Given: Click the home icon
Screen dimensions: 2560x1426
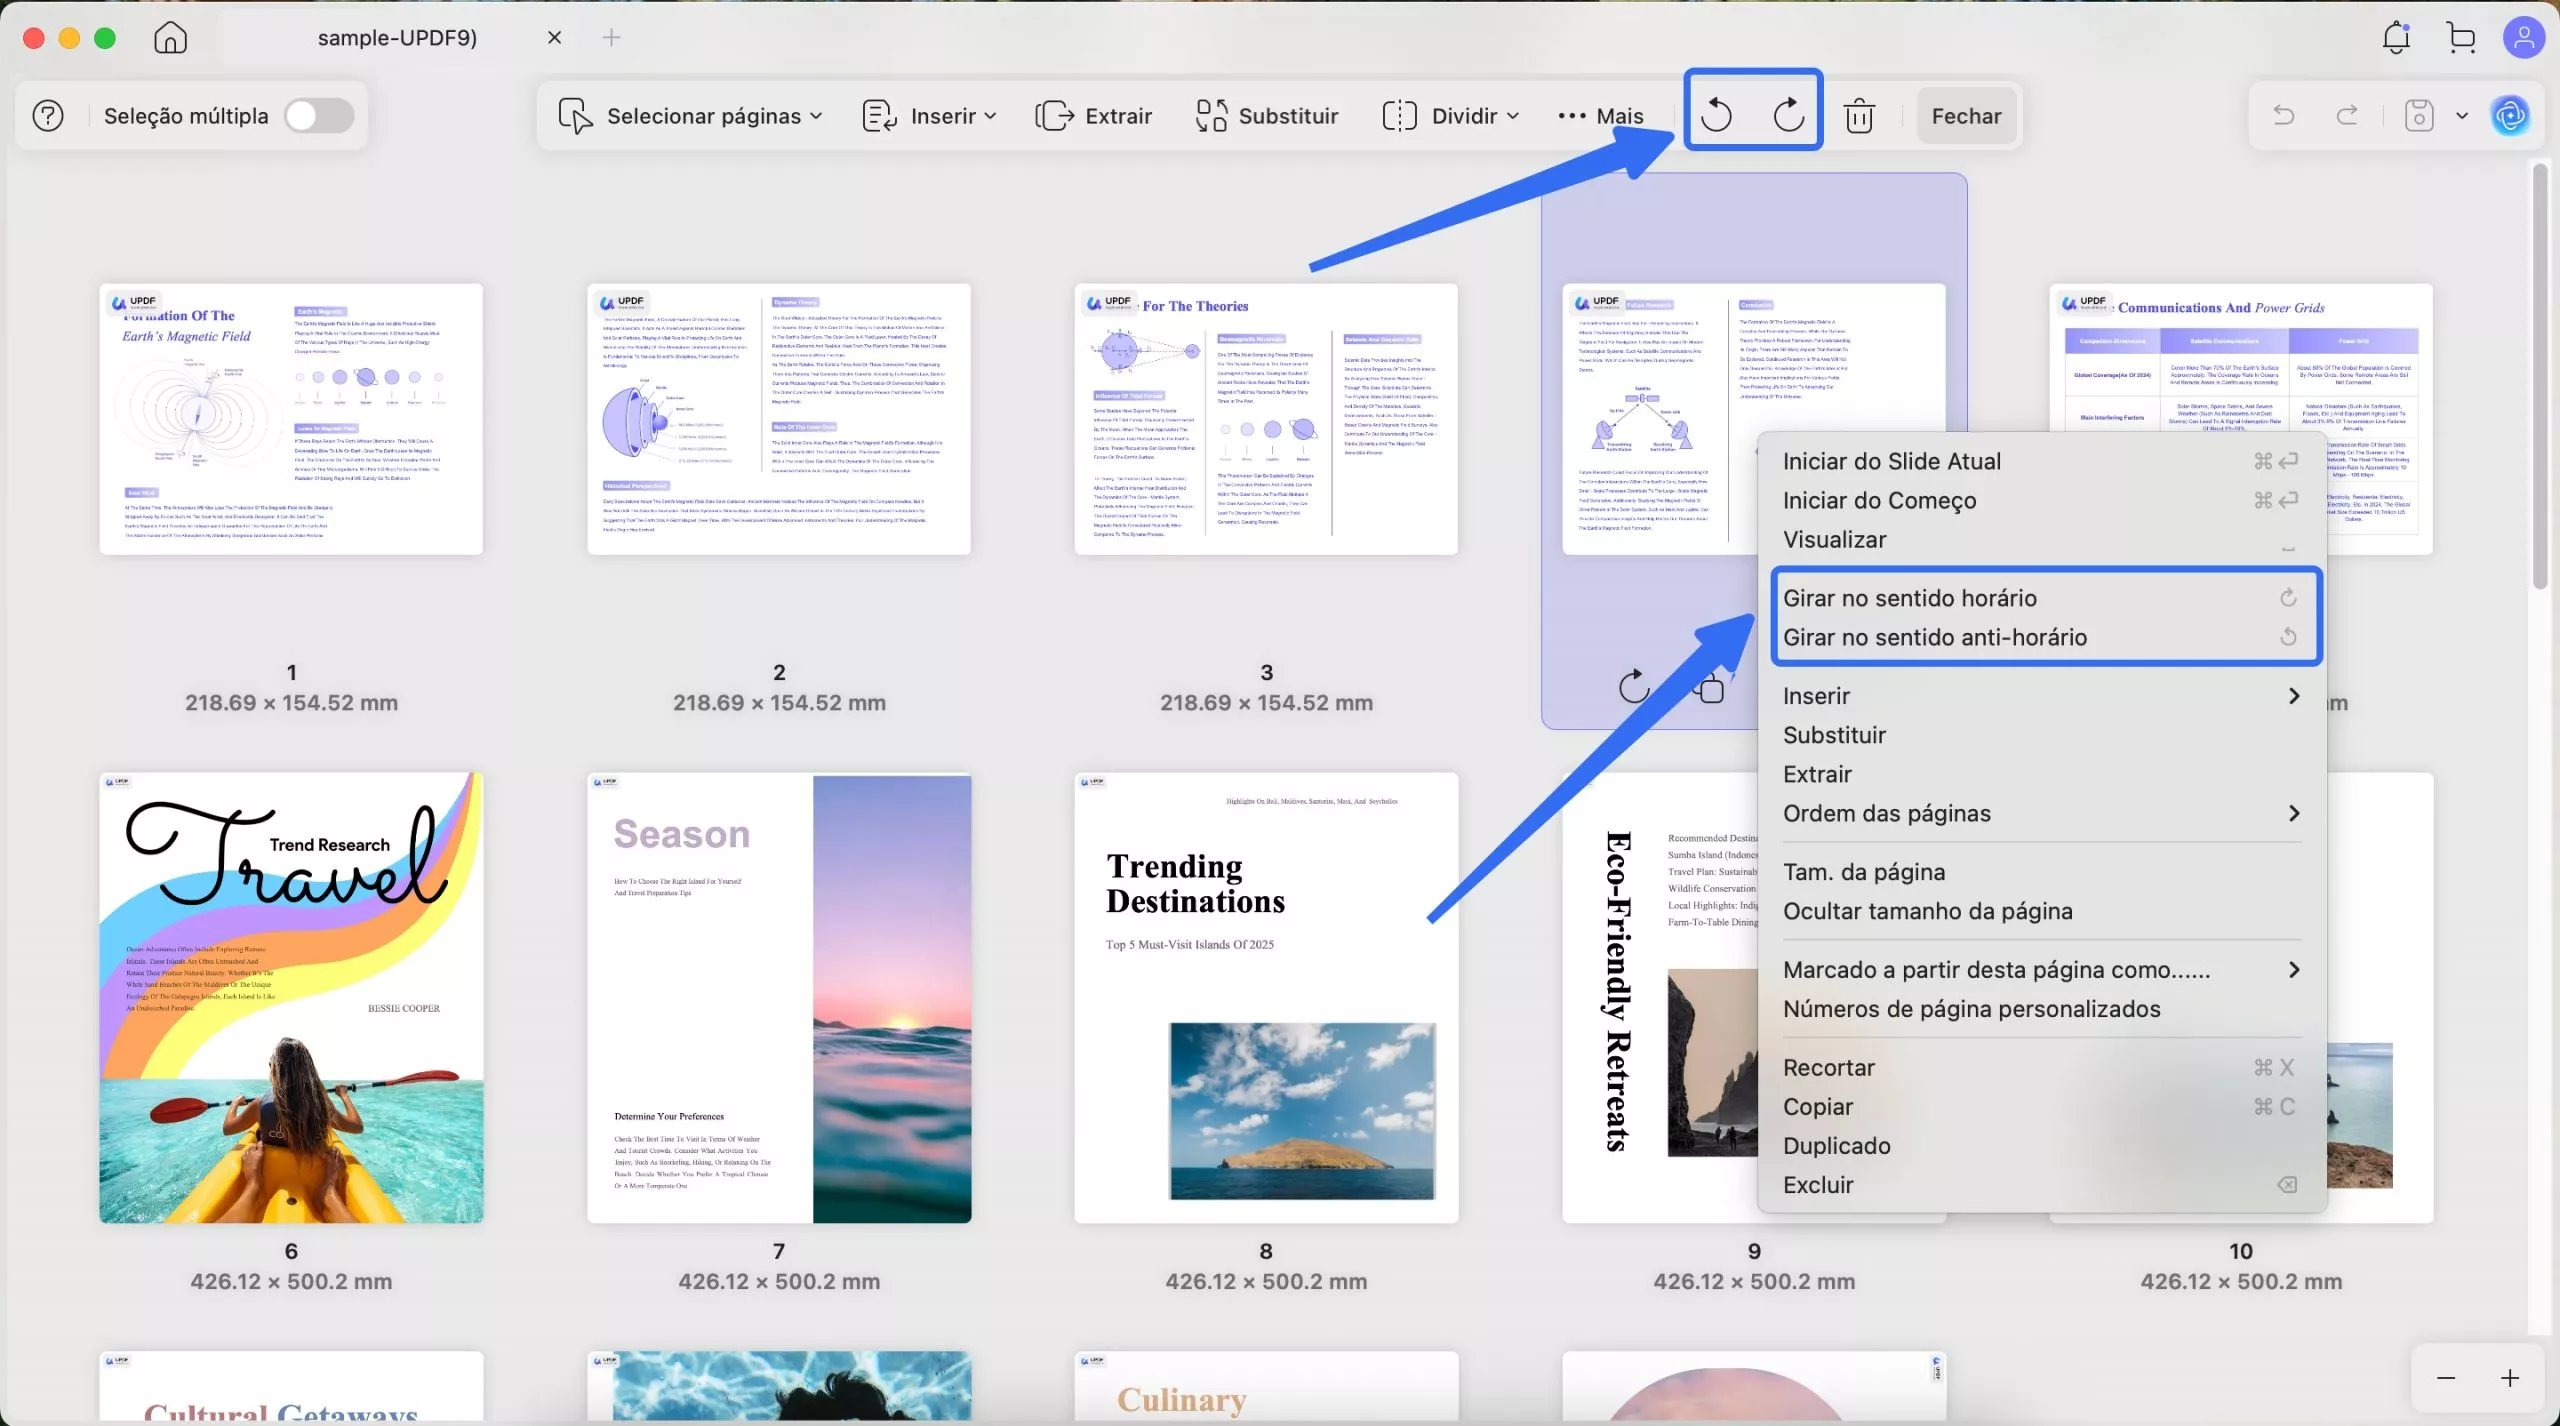Looking at the screenshot, I should coord(169,38).
